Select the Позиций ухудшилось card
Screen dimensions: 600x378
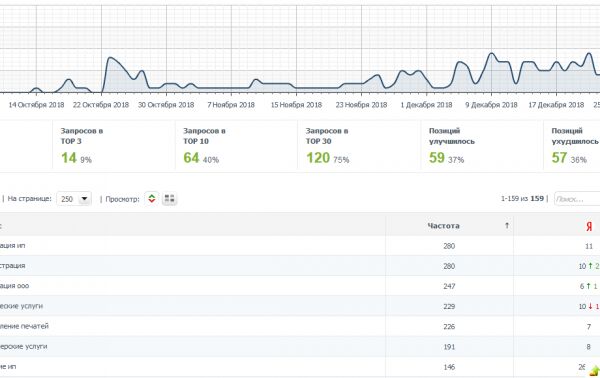(572, 146)
